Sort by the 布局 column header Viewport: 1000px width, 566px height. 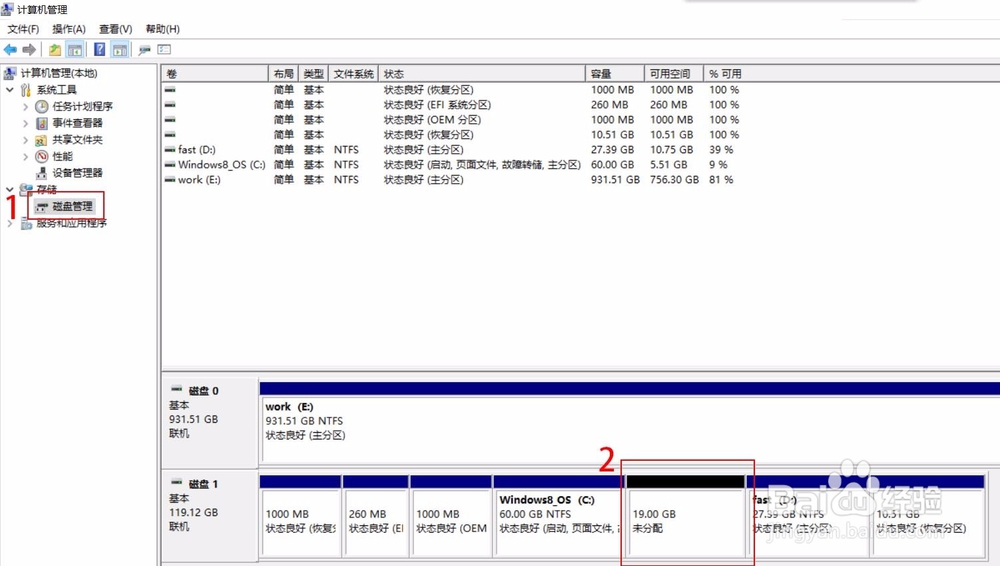pos(283,74)
